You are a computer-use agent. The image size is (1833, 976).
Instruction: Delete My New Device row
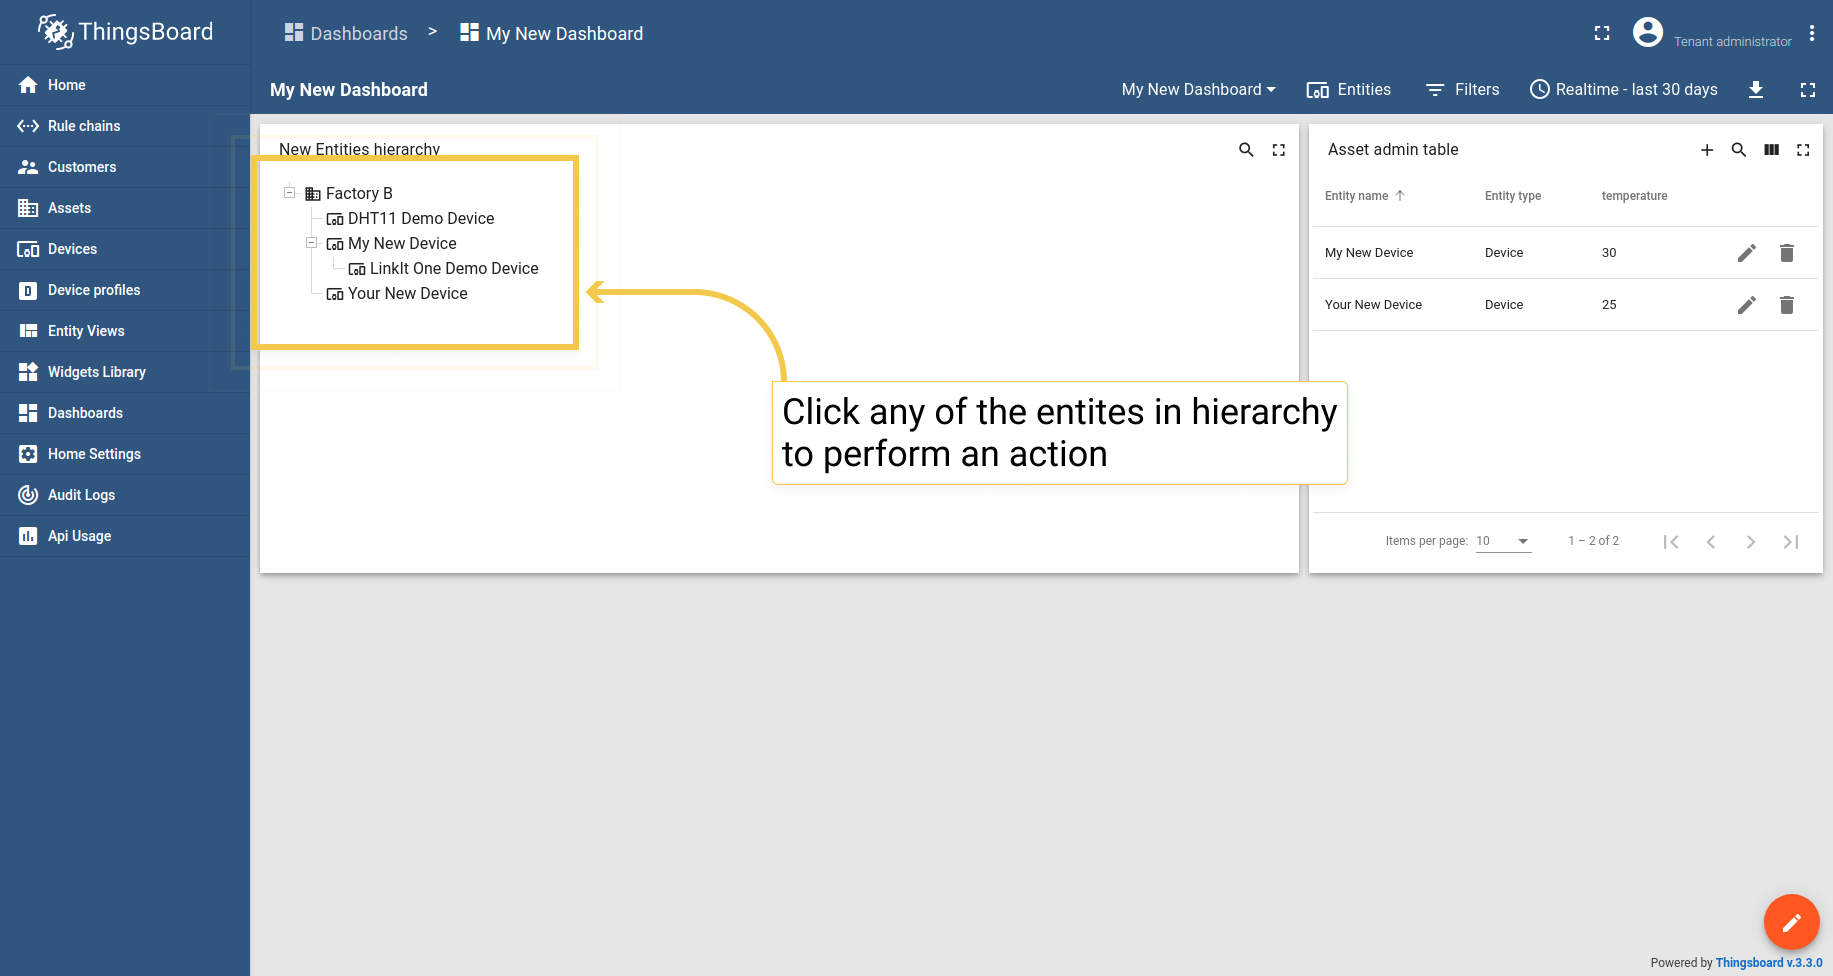(x=1787, y=253)
